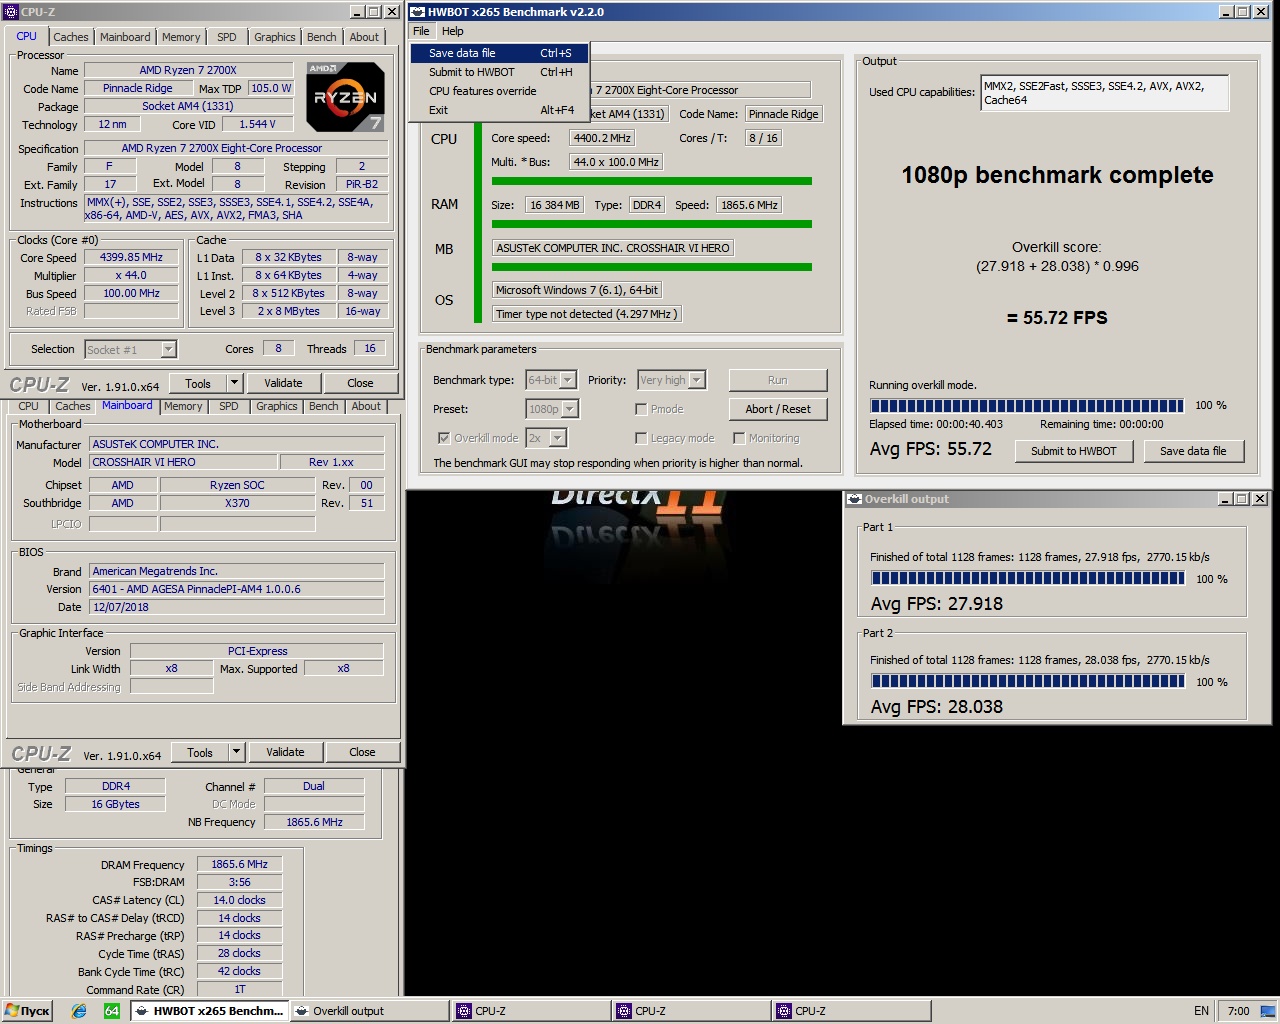The height and width of the screenshot is (1024, 1280).
Task: Open HWBOT x265 Benchmark taskbar button
Action: [x=209, y=1011]
